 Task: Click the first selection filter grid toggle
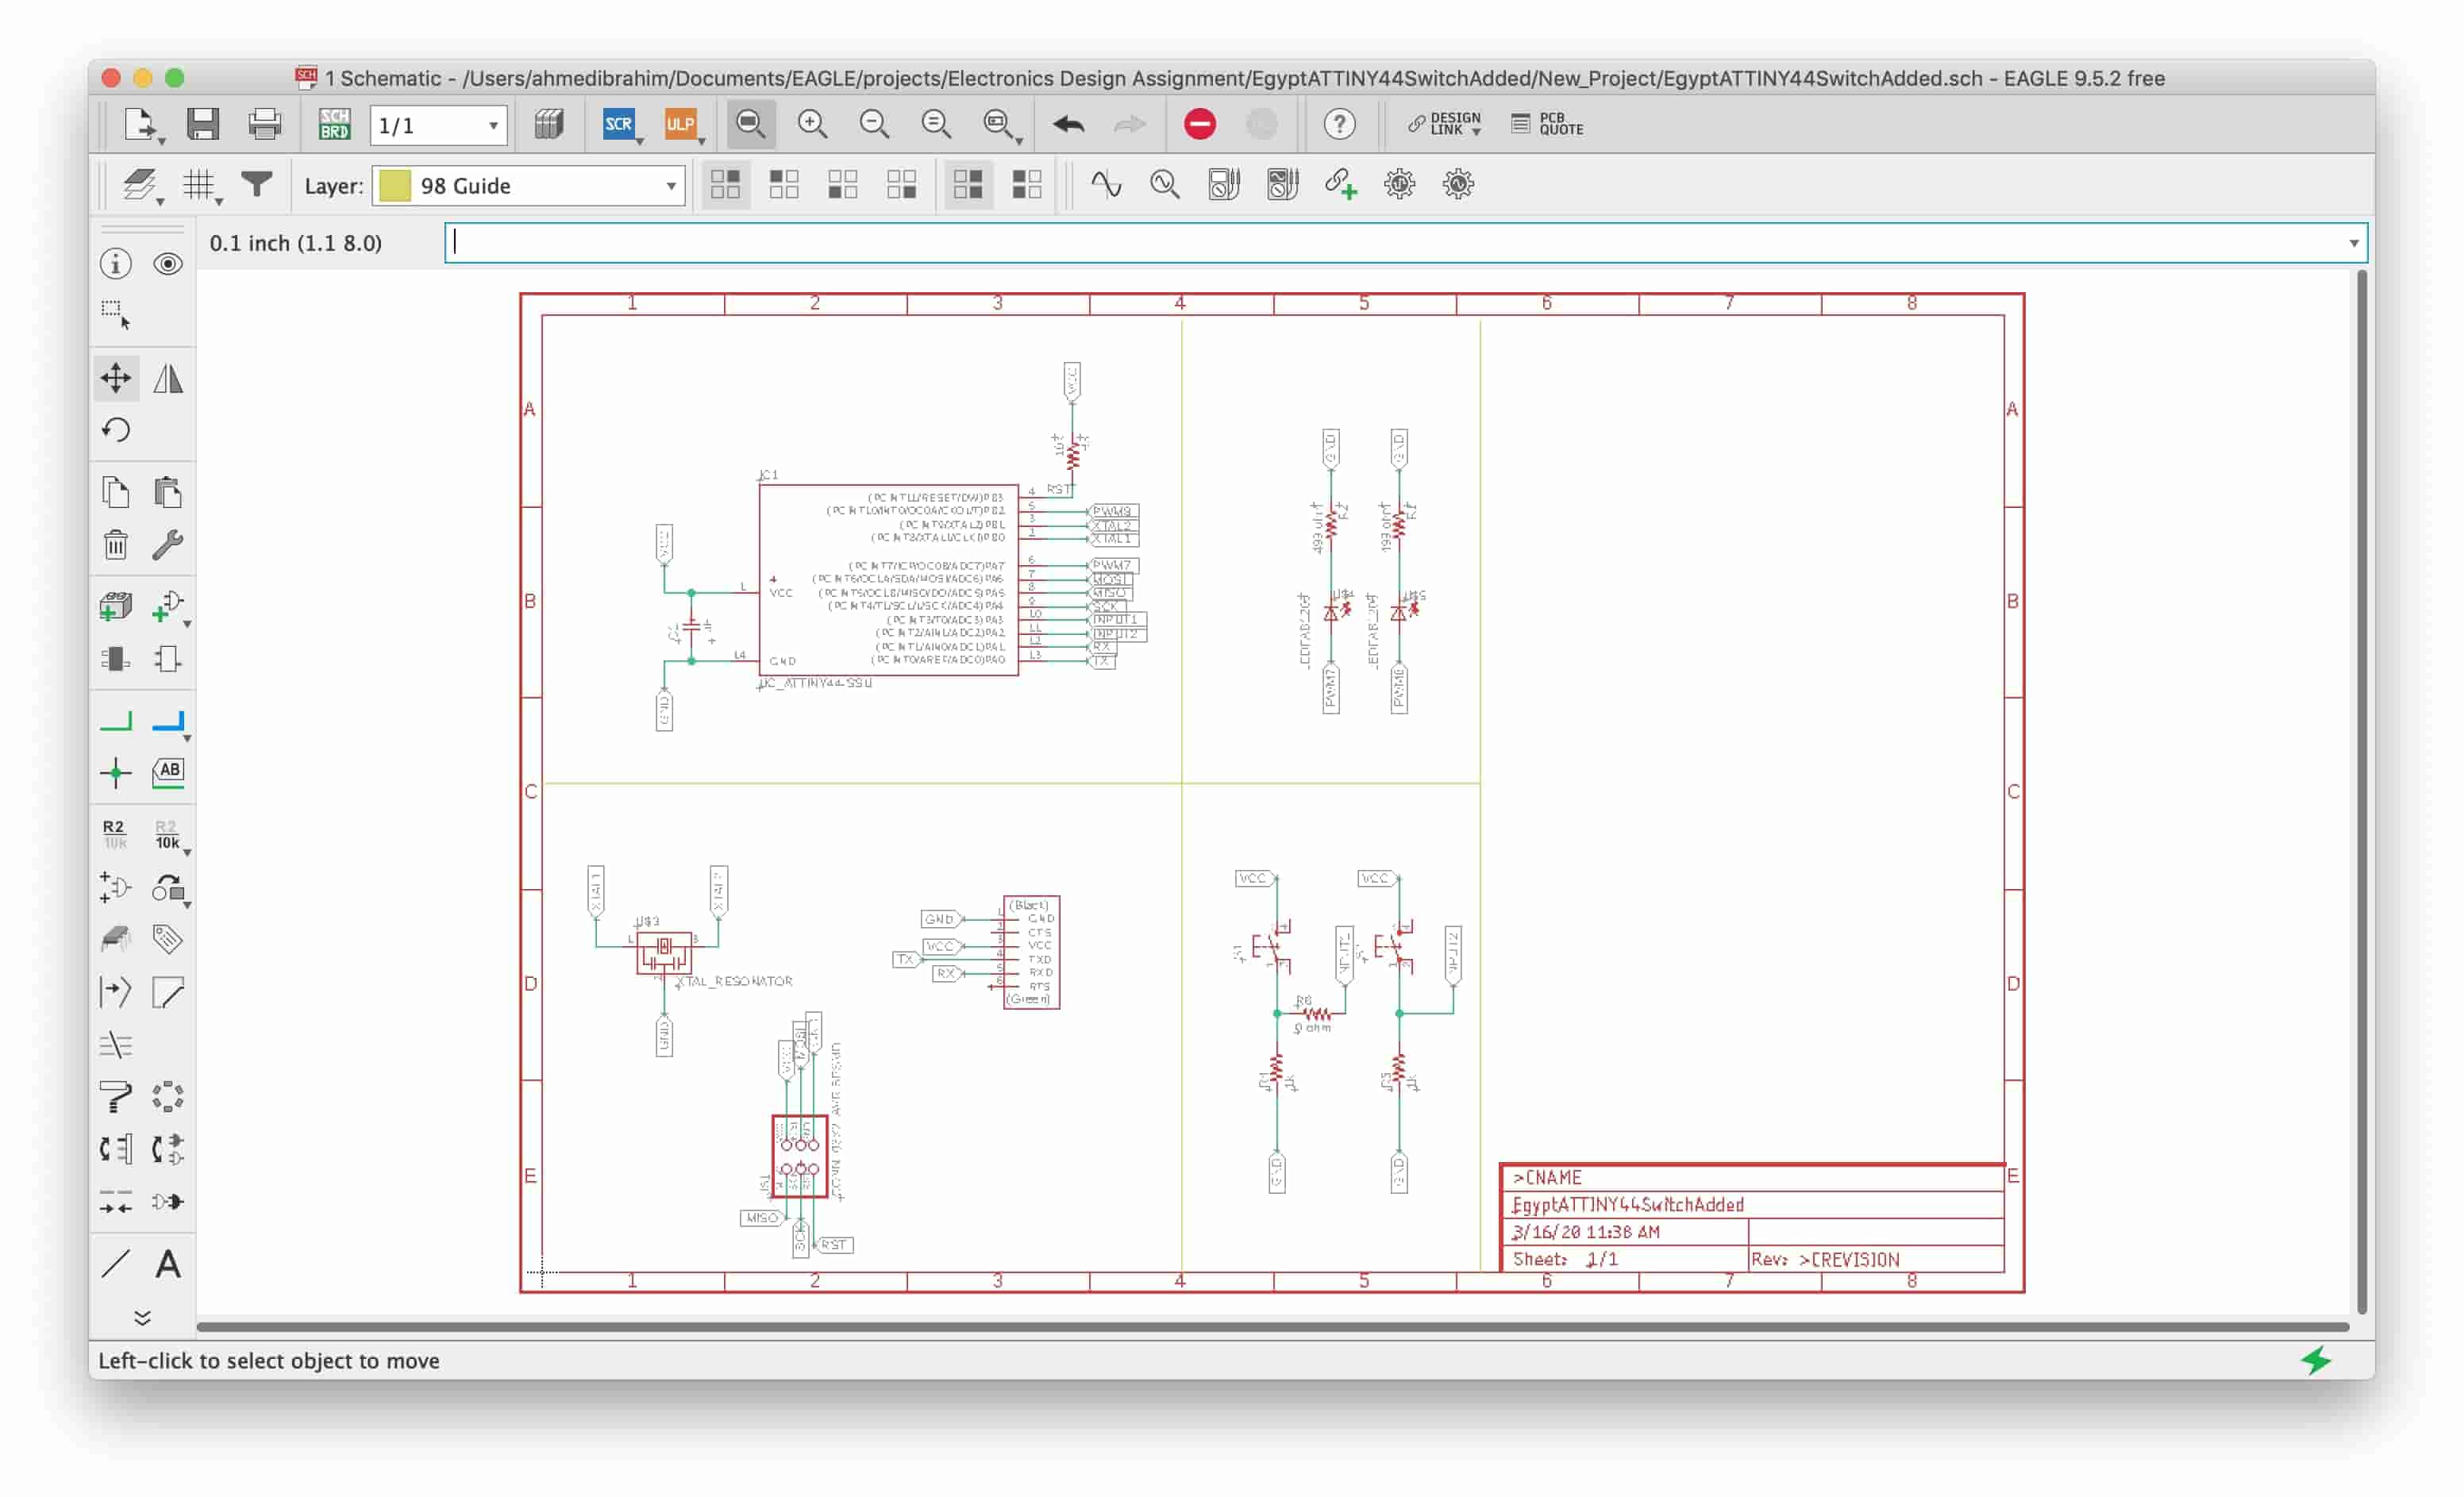(x=725, y=185)
